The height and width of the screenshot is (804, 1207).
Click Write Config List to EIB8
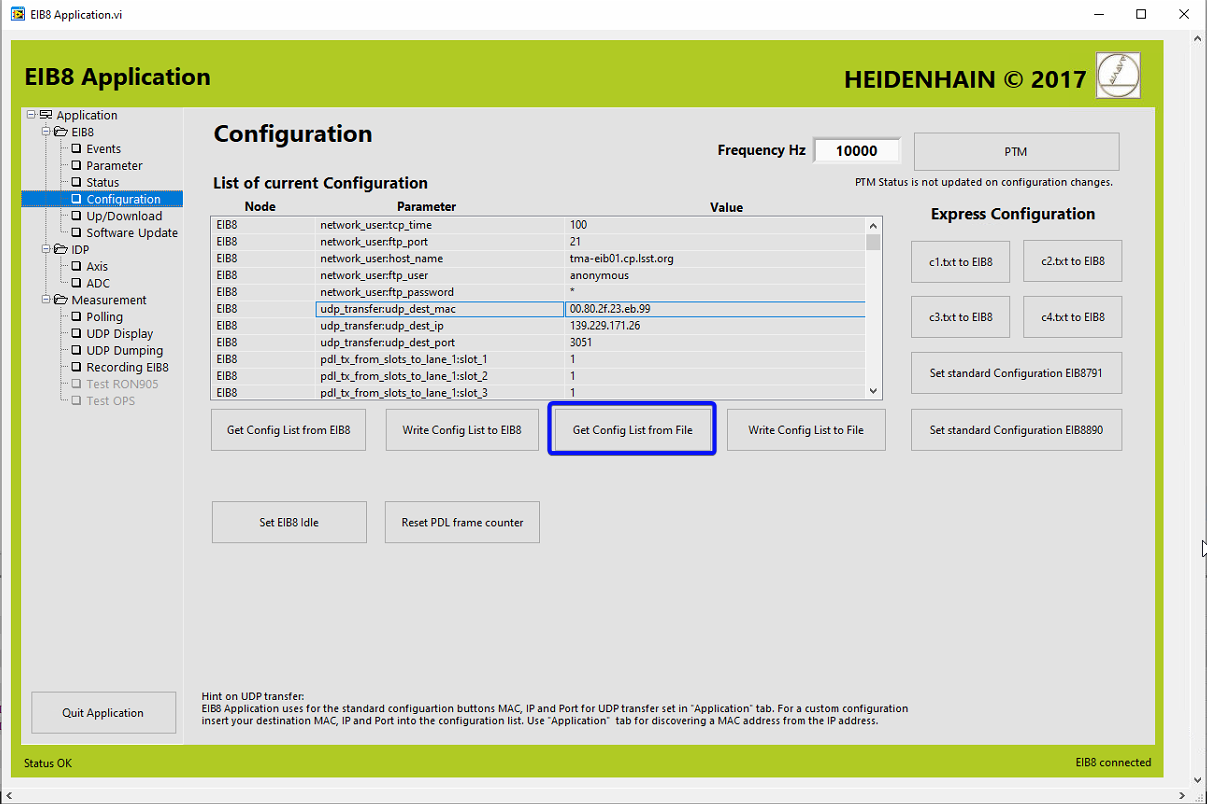[x=462, y=430]
